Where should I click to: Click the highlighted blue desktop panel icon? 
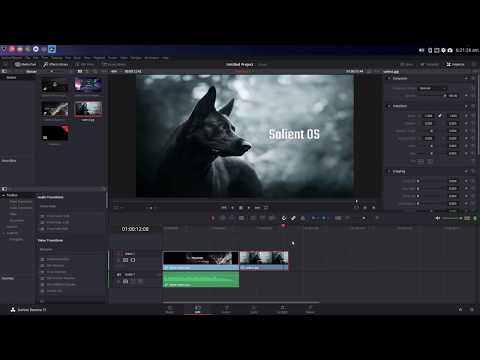[x=52, y=49]
